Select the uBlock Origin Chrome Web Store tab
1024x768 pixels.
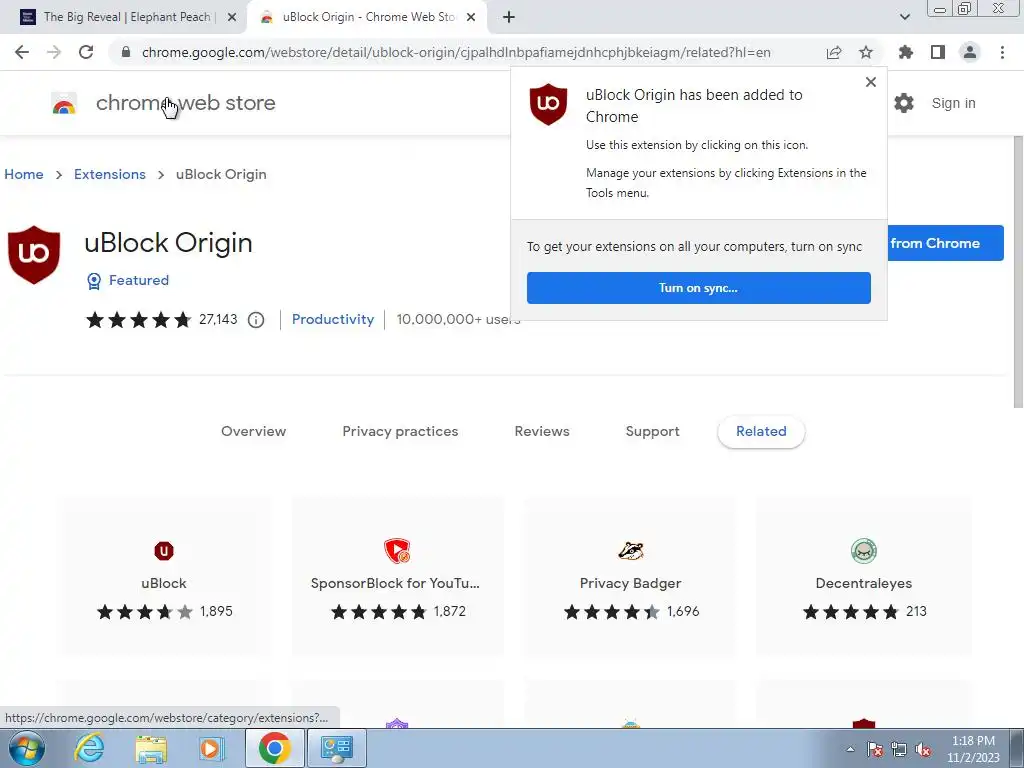368,17
